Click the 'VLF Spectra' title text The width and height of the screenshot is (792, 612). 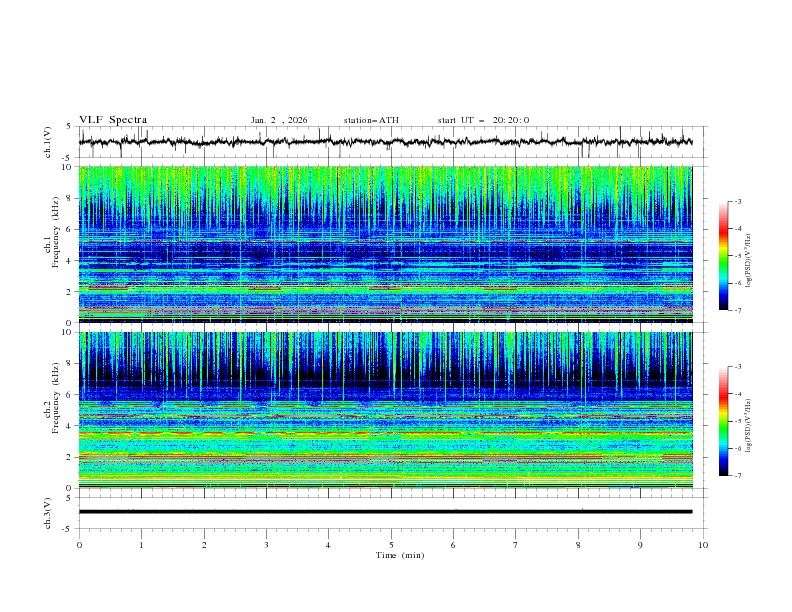point(113,120)
